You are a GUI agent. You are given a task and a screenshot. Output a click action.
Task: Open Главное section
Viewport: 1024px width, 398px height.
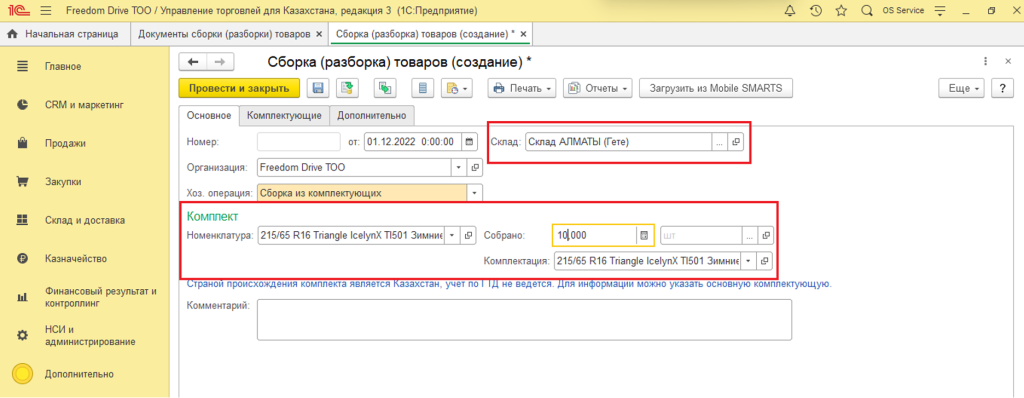(x=63, y=66)
